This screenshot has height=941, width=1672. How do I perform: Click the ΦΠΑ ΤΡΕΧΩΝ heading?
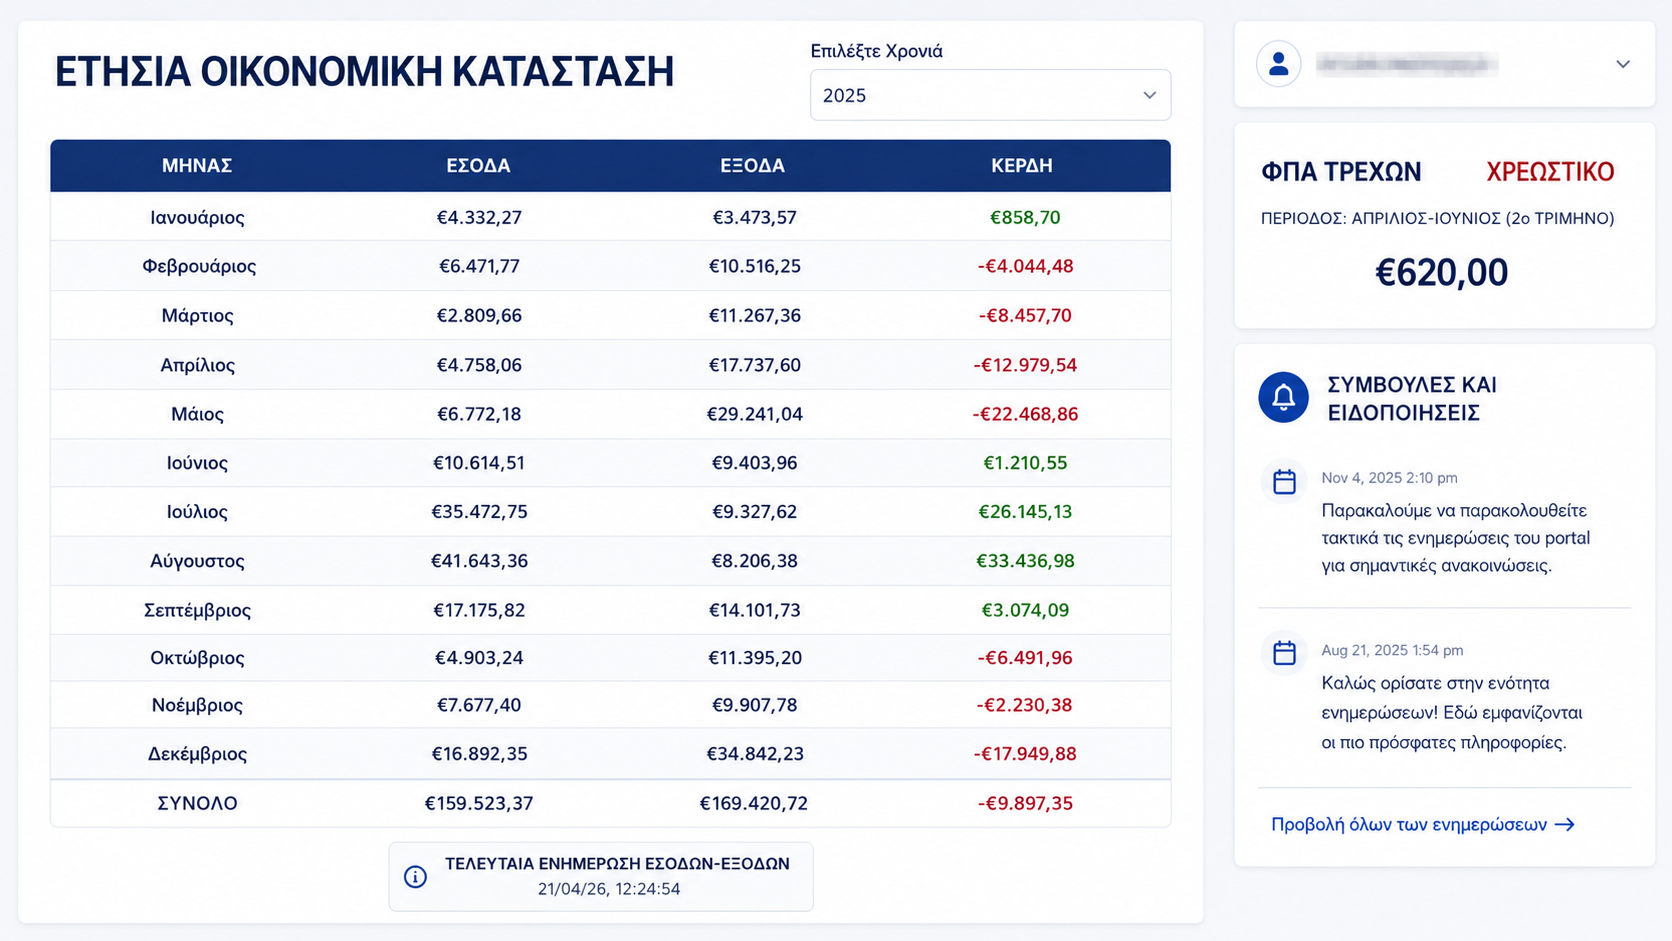[1341, 172]
